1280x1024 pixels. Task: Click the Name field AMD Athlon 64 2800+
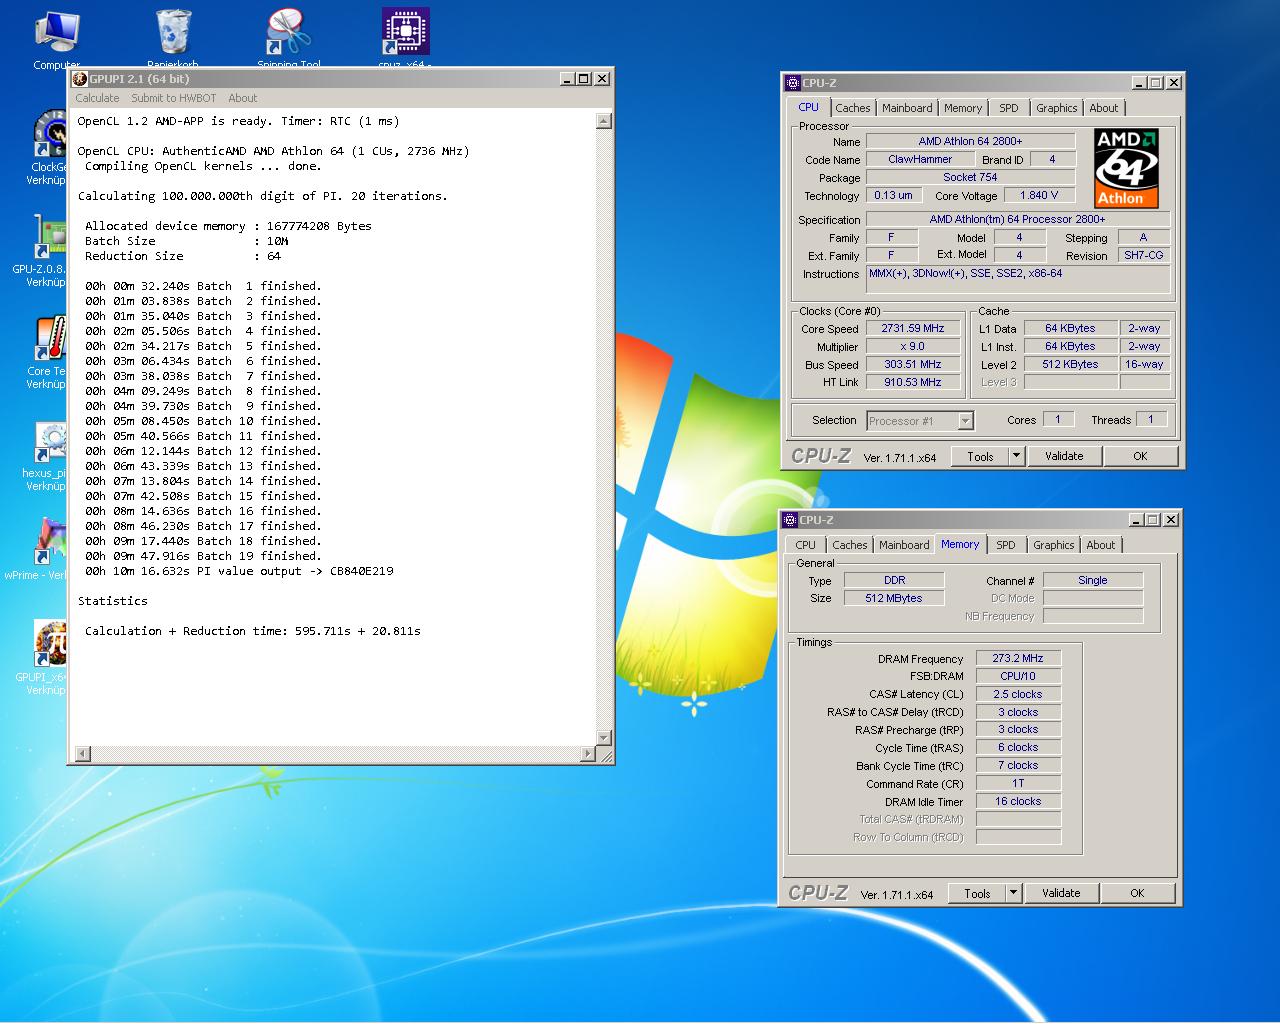click(970, 141)
